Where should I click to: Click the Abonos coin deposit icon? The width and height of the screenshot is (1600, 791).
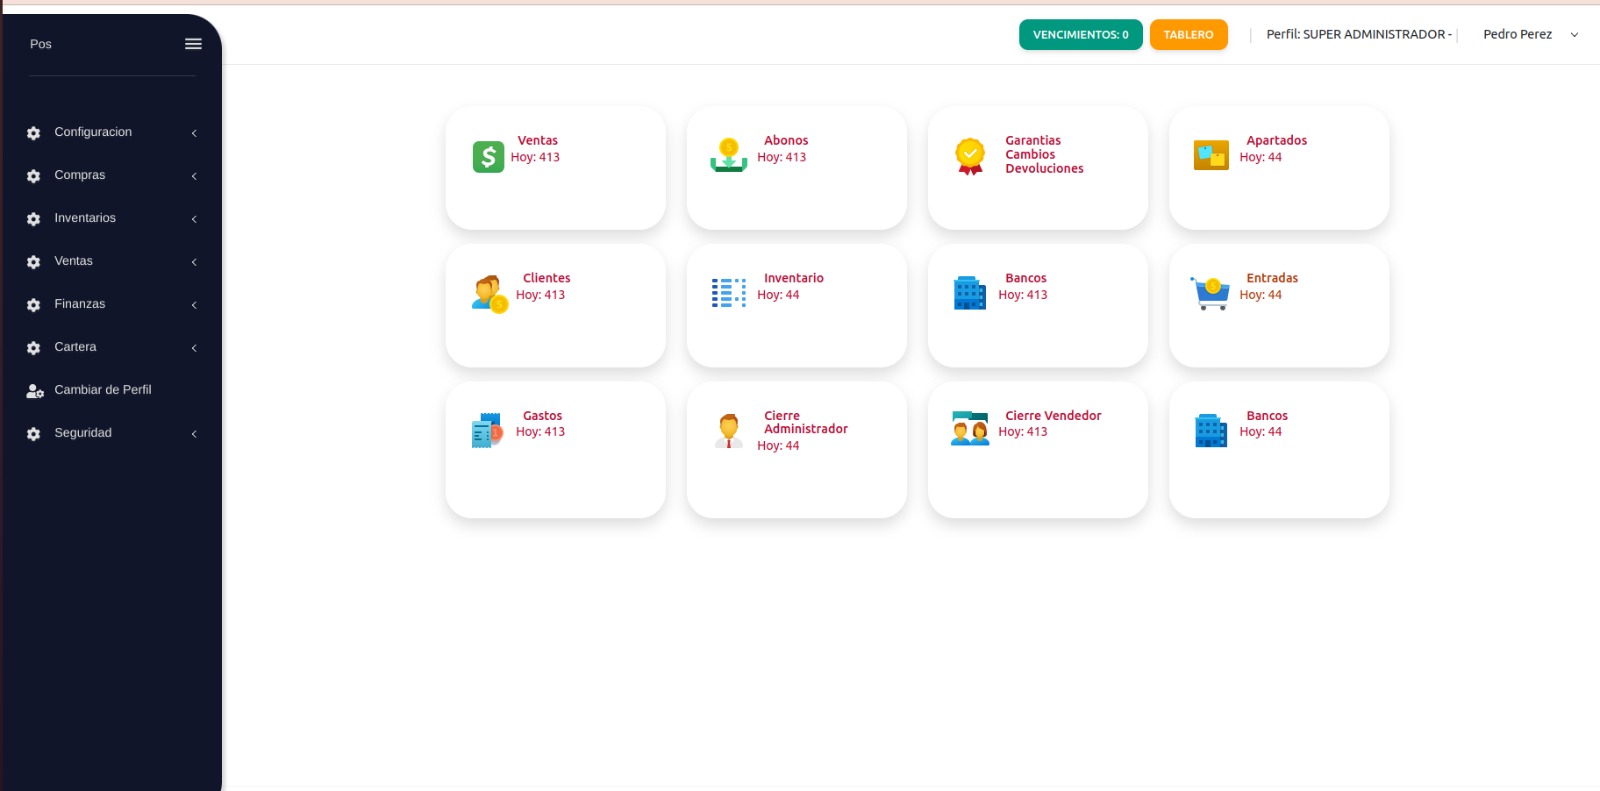tap(729, 156)
